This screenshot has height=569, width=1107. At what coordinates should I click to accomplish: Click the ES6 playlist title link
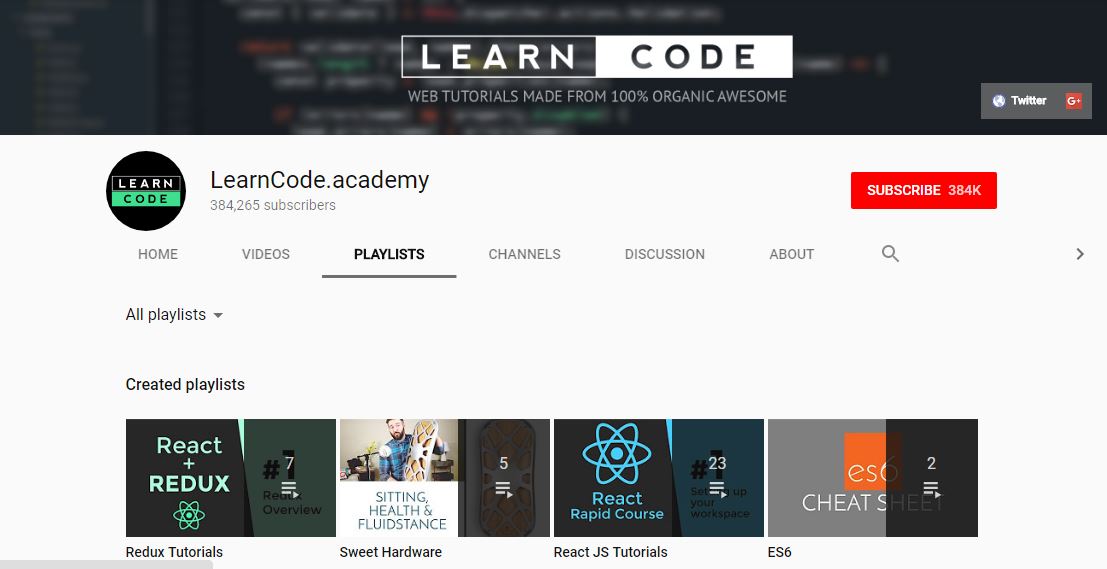[779, 552]
